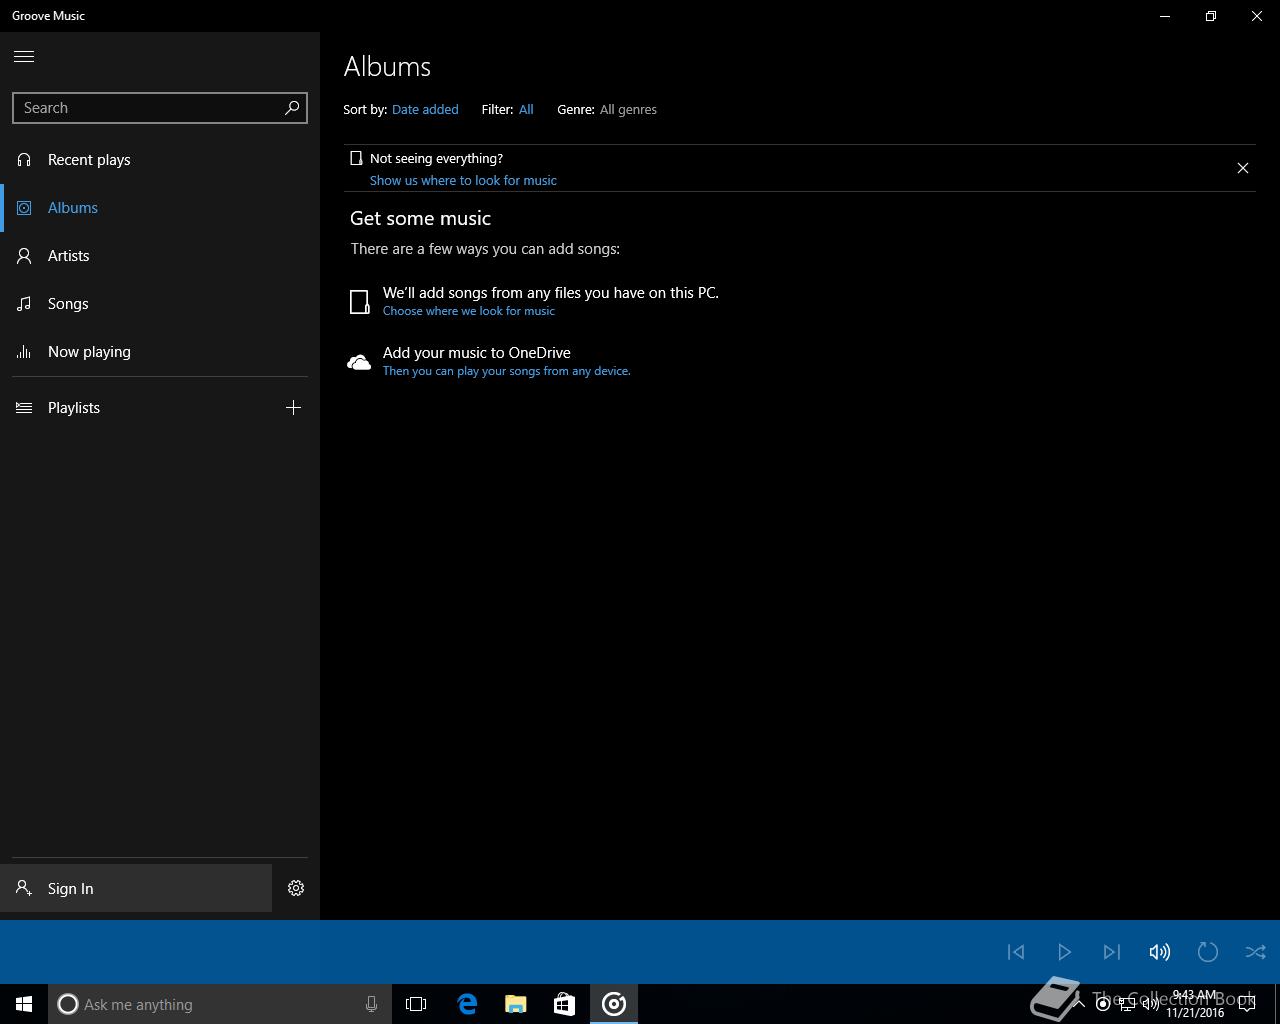Click the headphones icon for Recent plays
The width and height of the screenshot is (1280, 1024).
pos(24,160)
